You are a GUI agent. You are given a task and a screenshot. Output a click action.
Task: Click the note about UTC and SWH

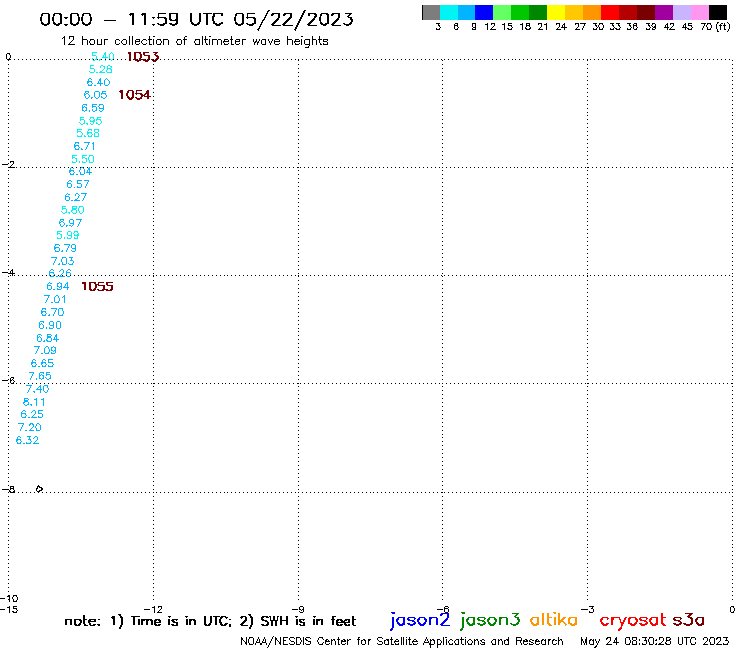click(210, 621)
